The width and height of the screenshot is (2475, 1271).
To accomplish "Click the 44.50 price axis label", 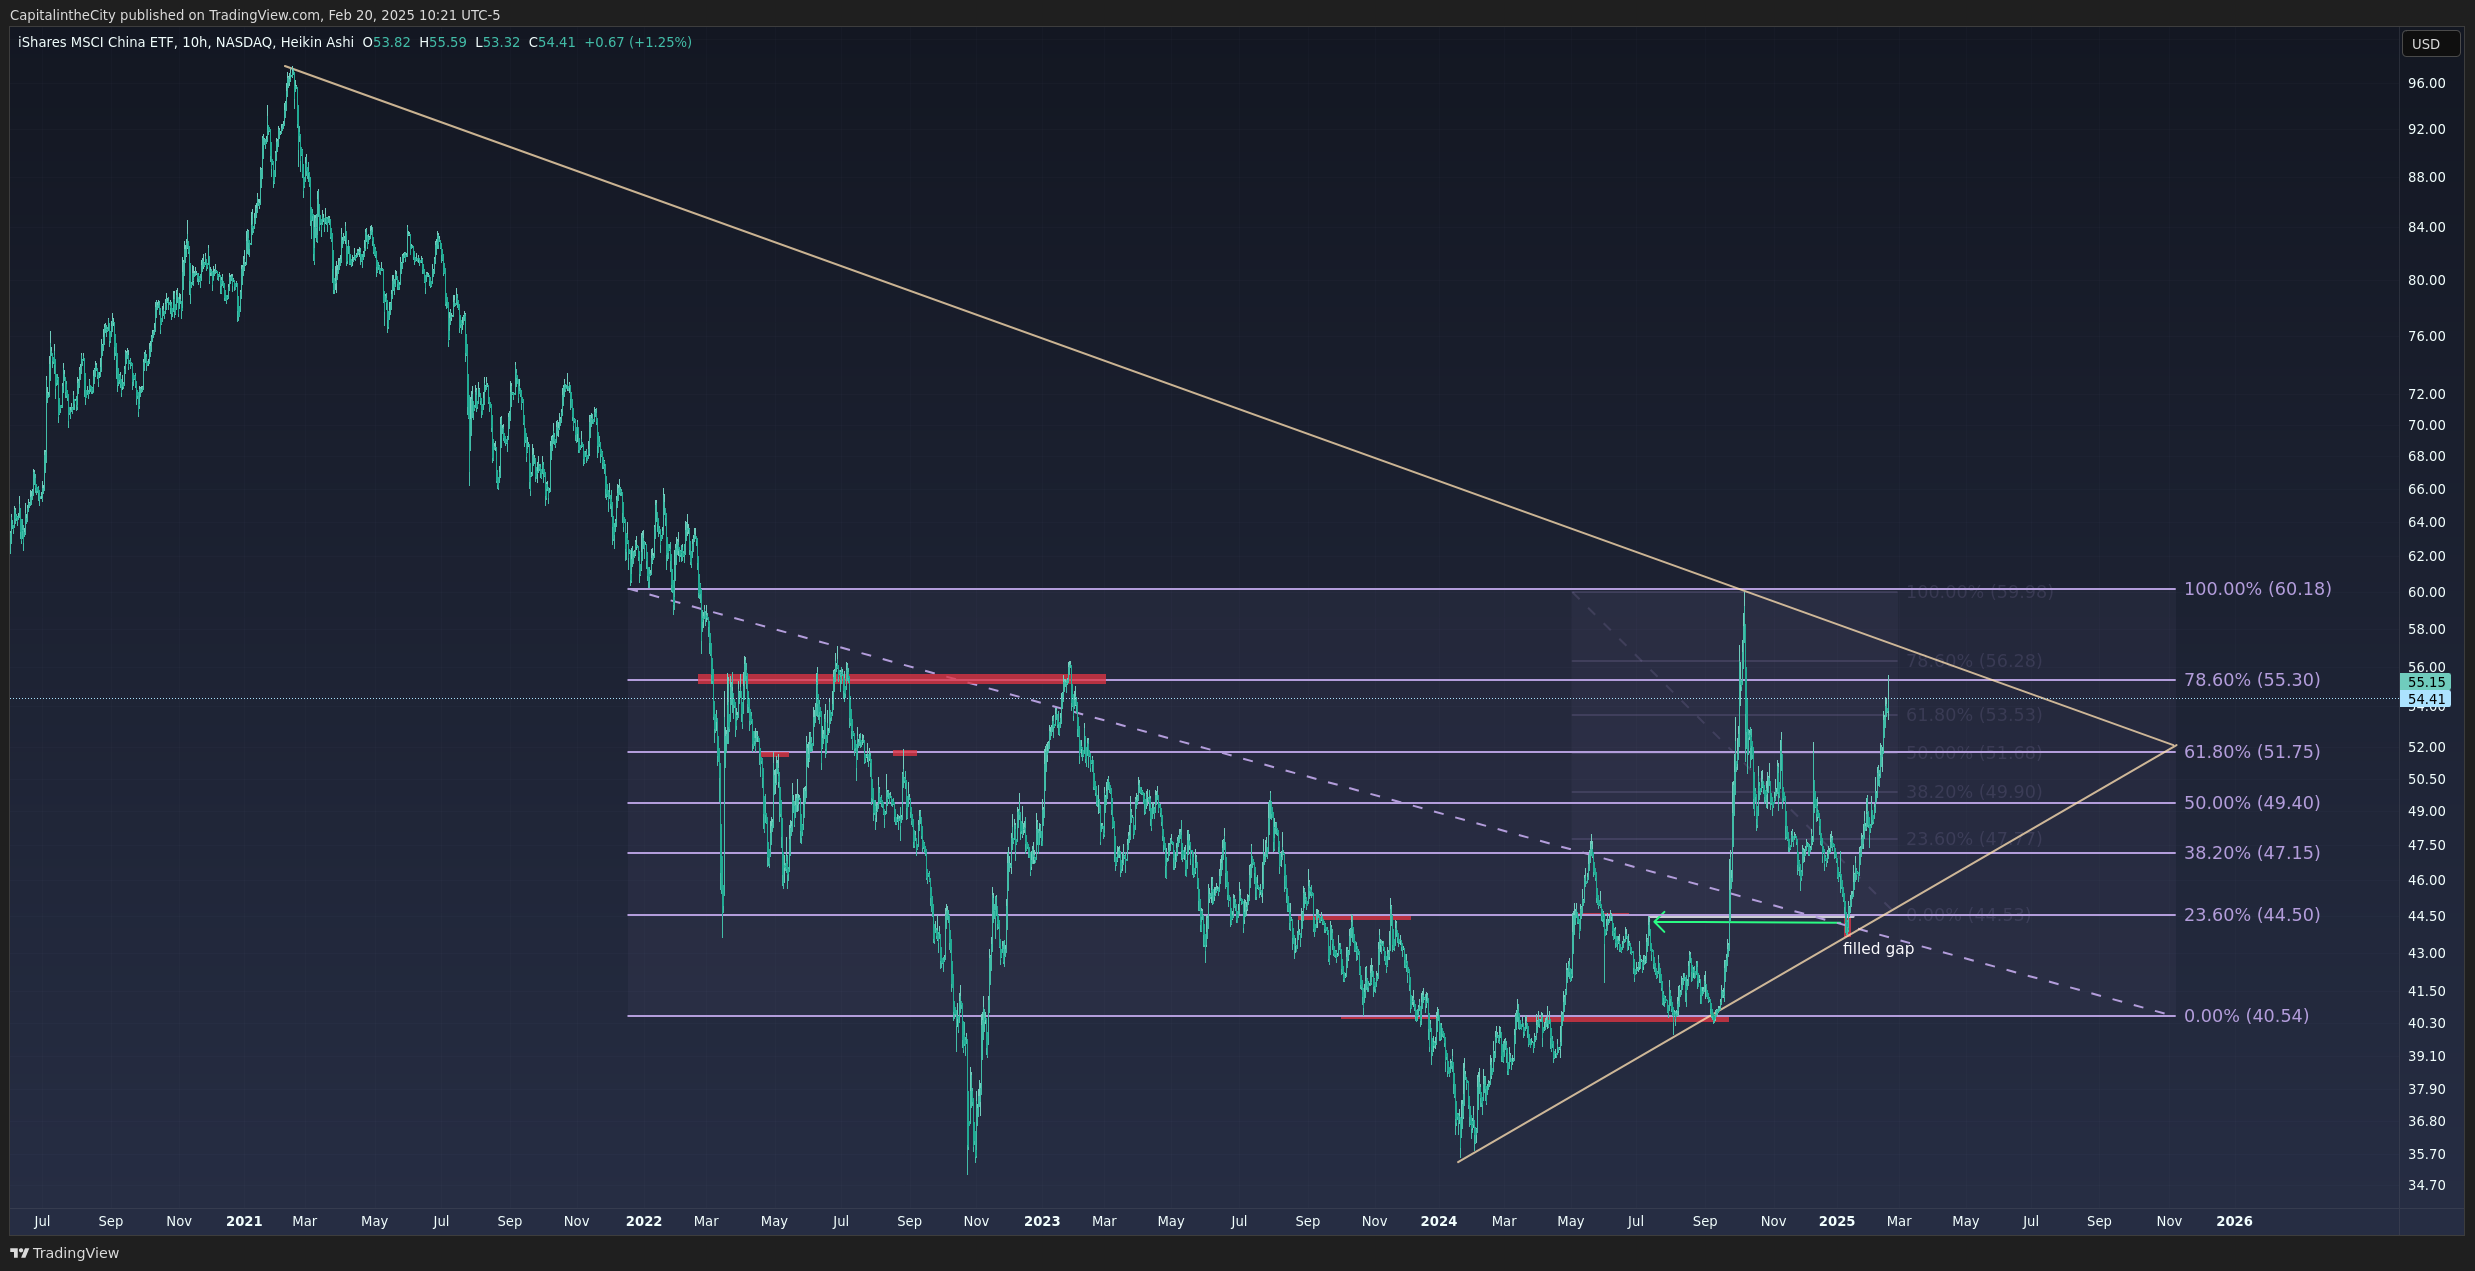I will pos(2426,916).
